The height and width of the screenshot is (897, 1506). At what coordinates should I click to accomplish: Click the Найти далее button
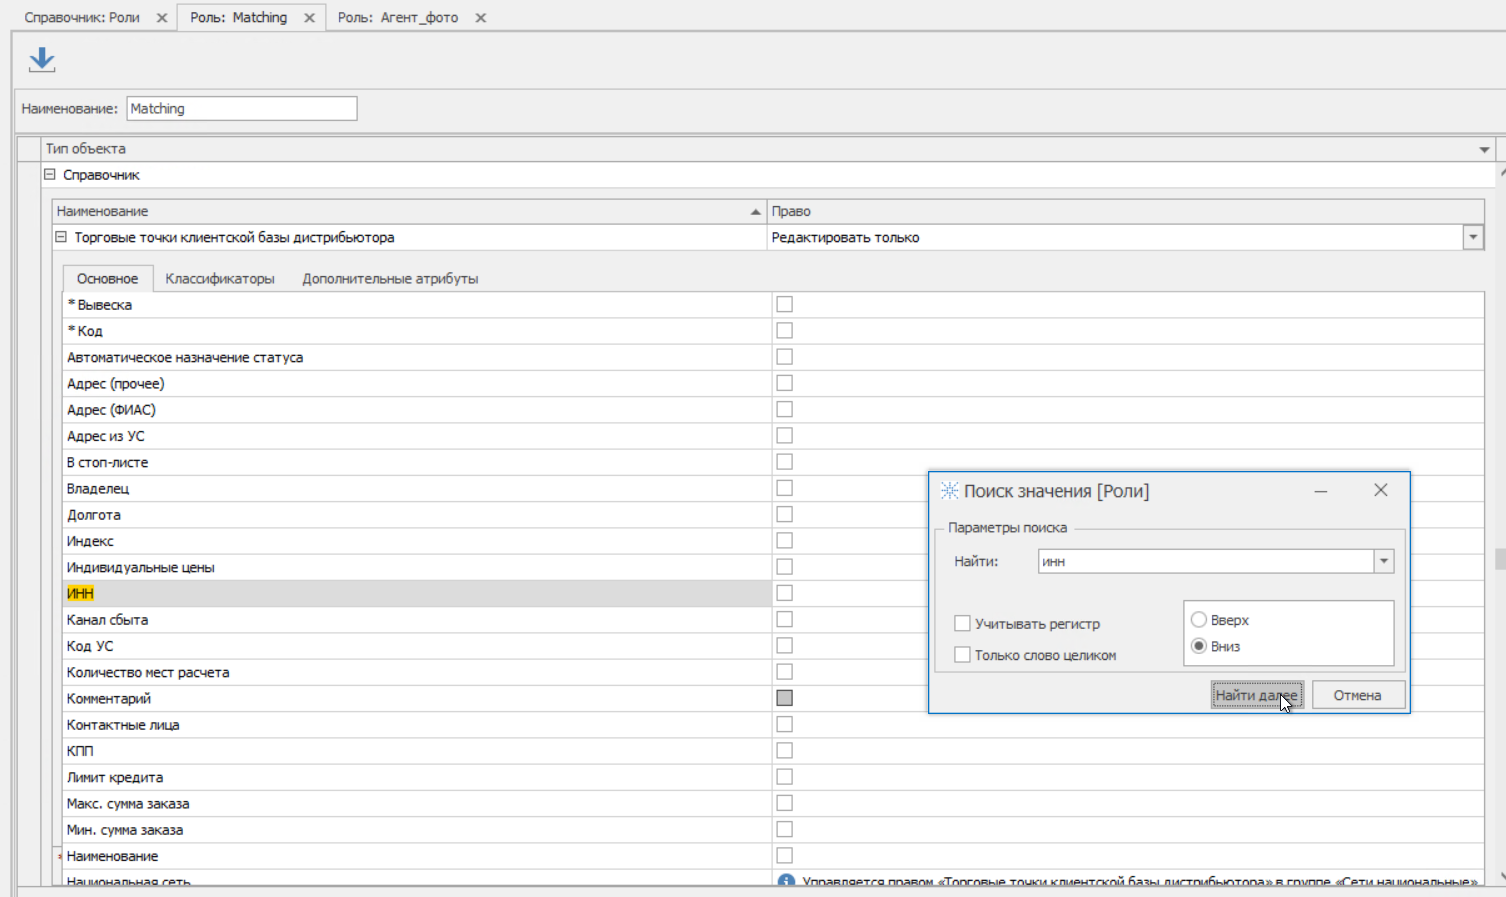point(1257,695)
